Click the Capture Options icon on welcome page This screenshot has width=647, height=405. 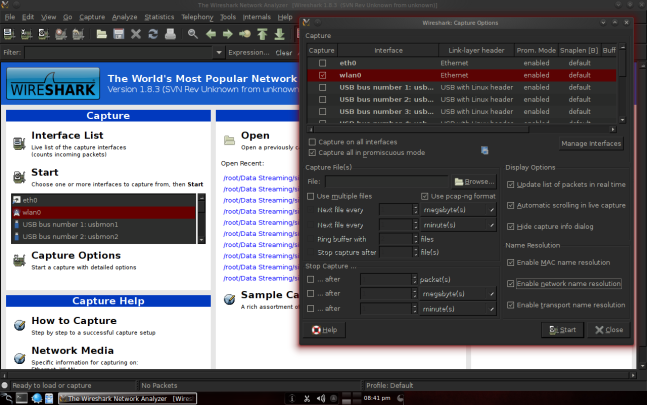19,261
